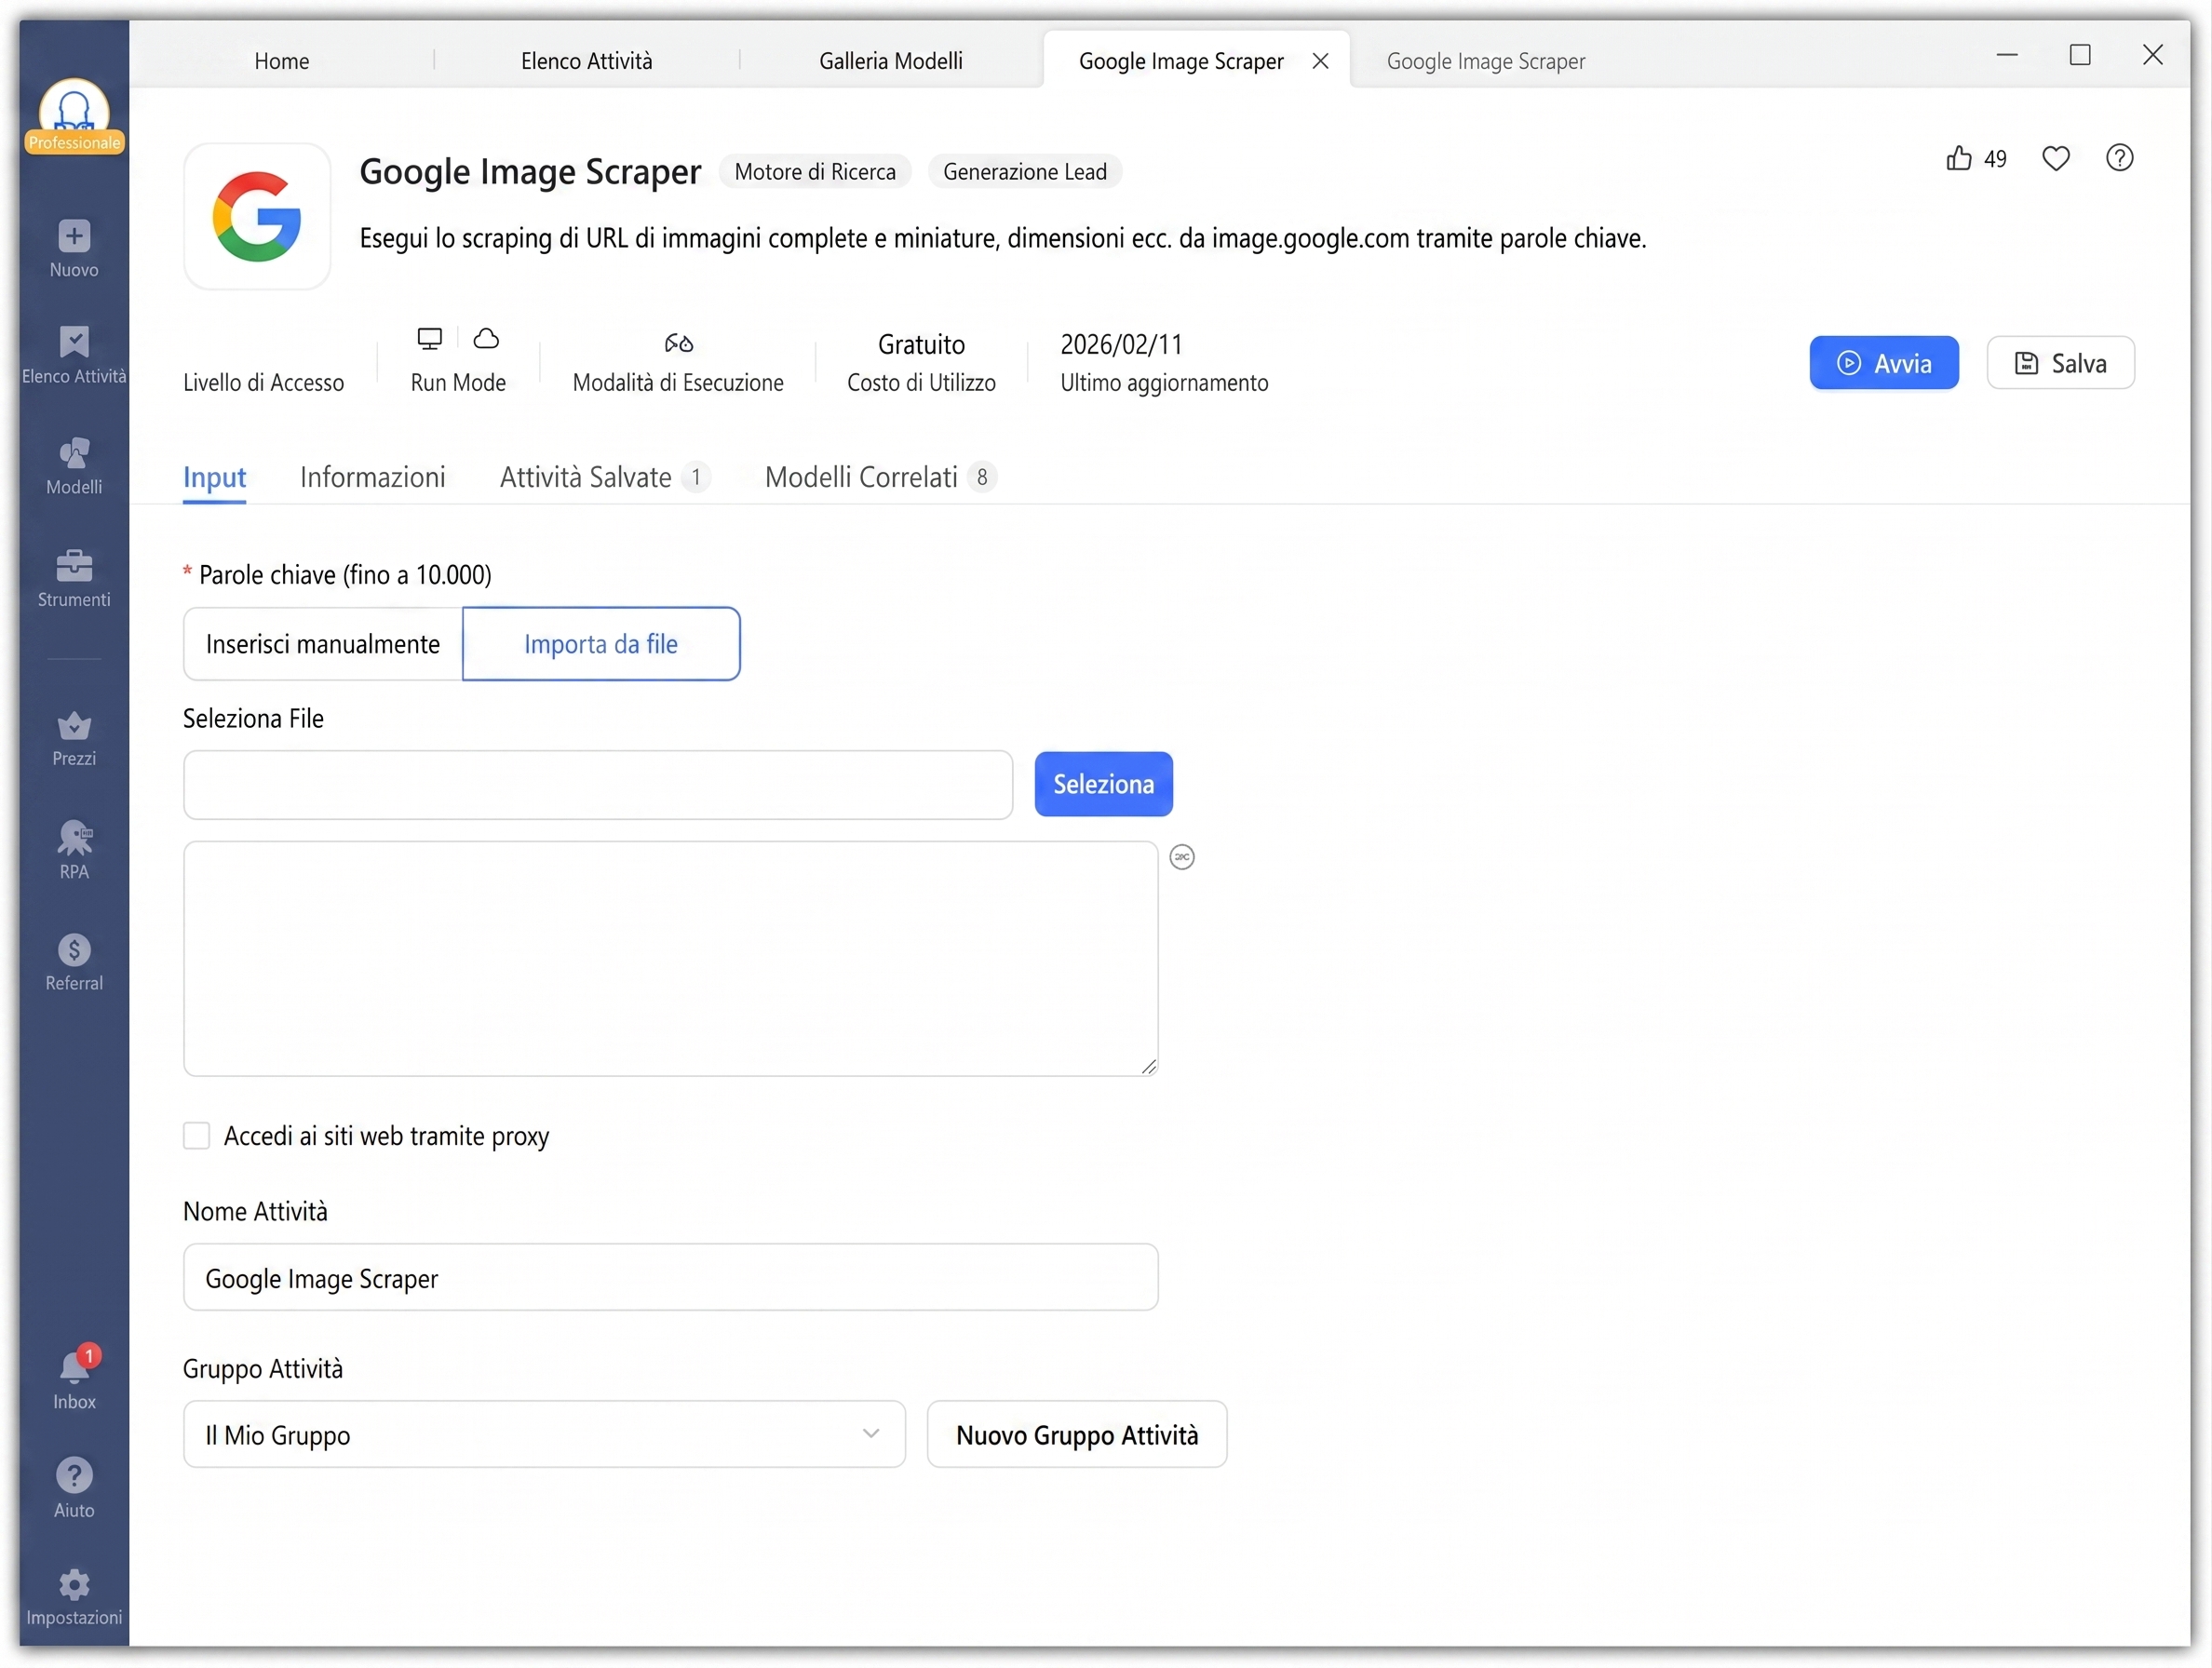Click the 2026/02/11 update date

click(1122, 345)
